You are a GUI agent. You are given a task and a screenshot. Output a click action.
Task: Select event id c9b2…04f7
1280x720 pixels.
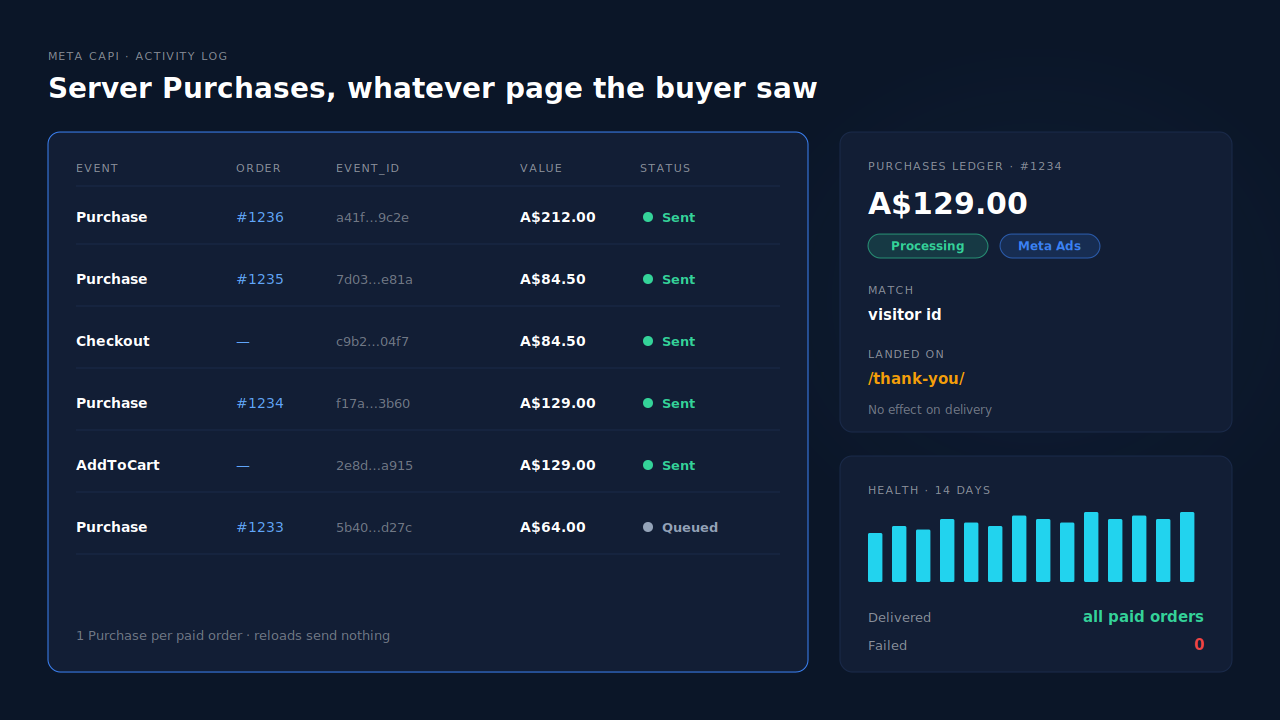372,341
